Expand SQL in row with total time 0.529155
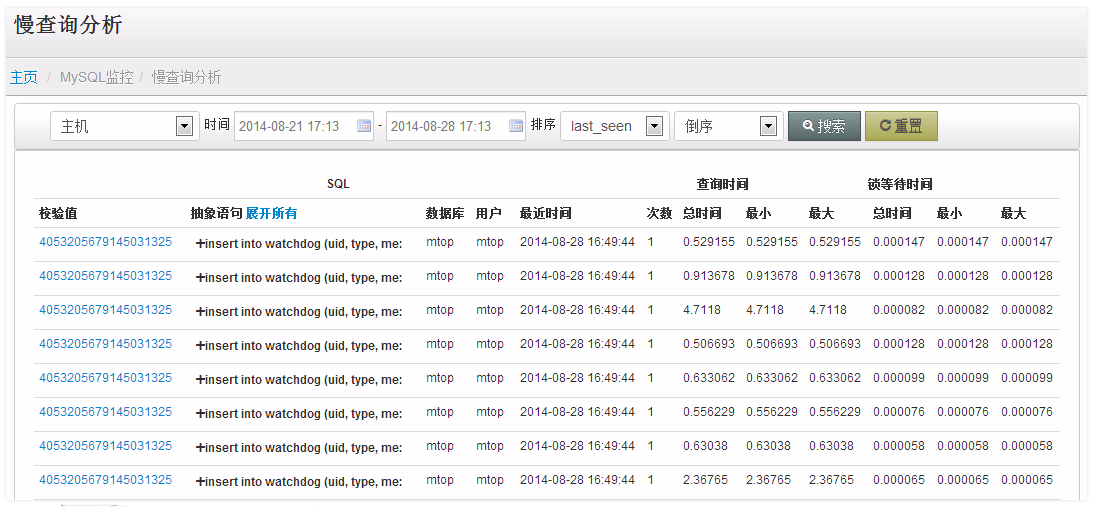Viewport: 1097px width, 507px height. click(x=201, y=244)
